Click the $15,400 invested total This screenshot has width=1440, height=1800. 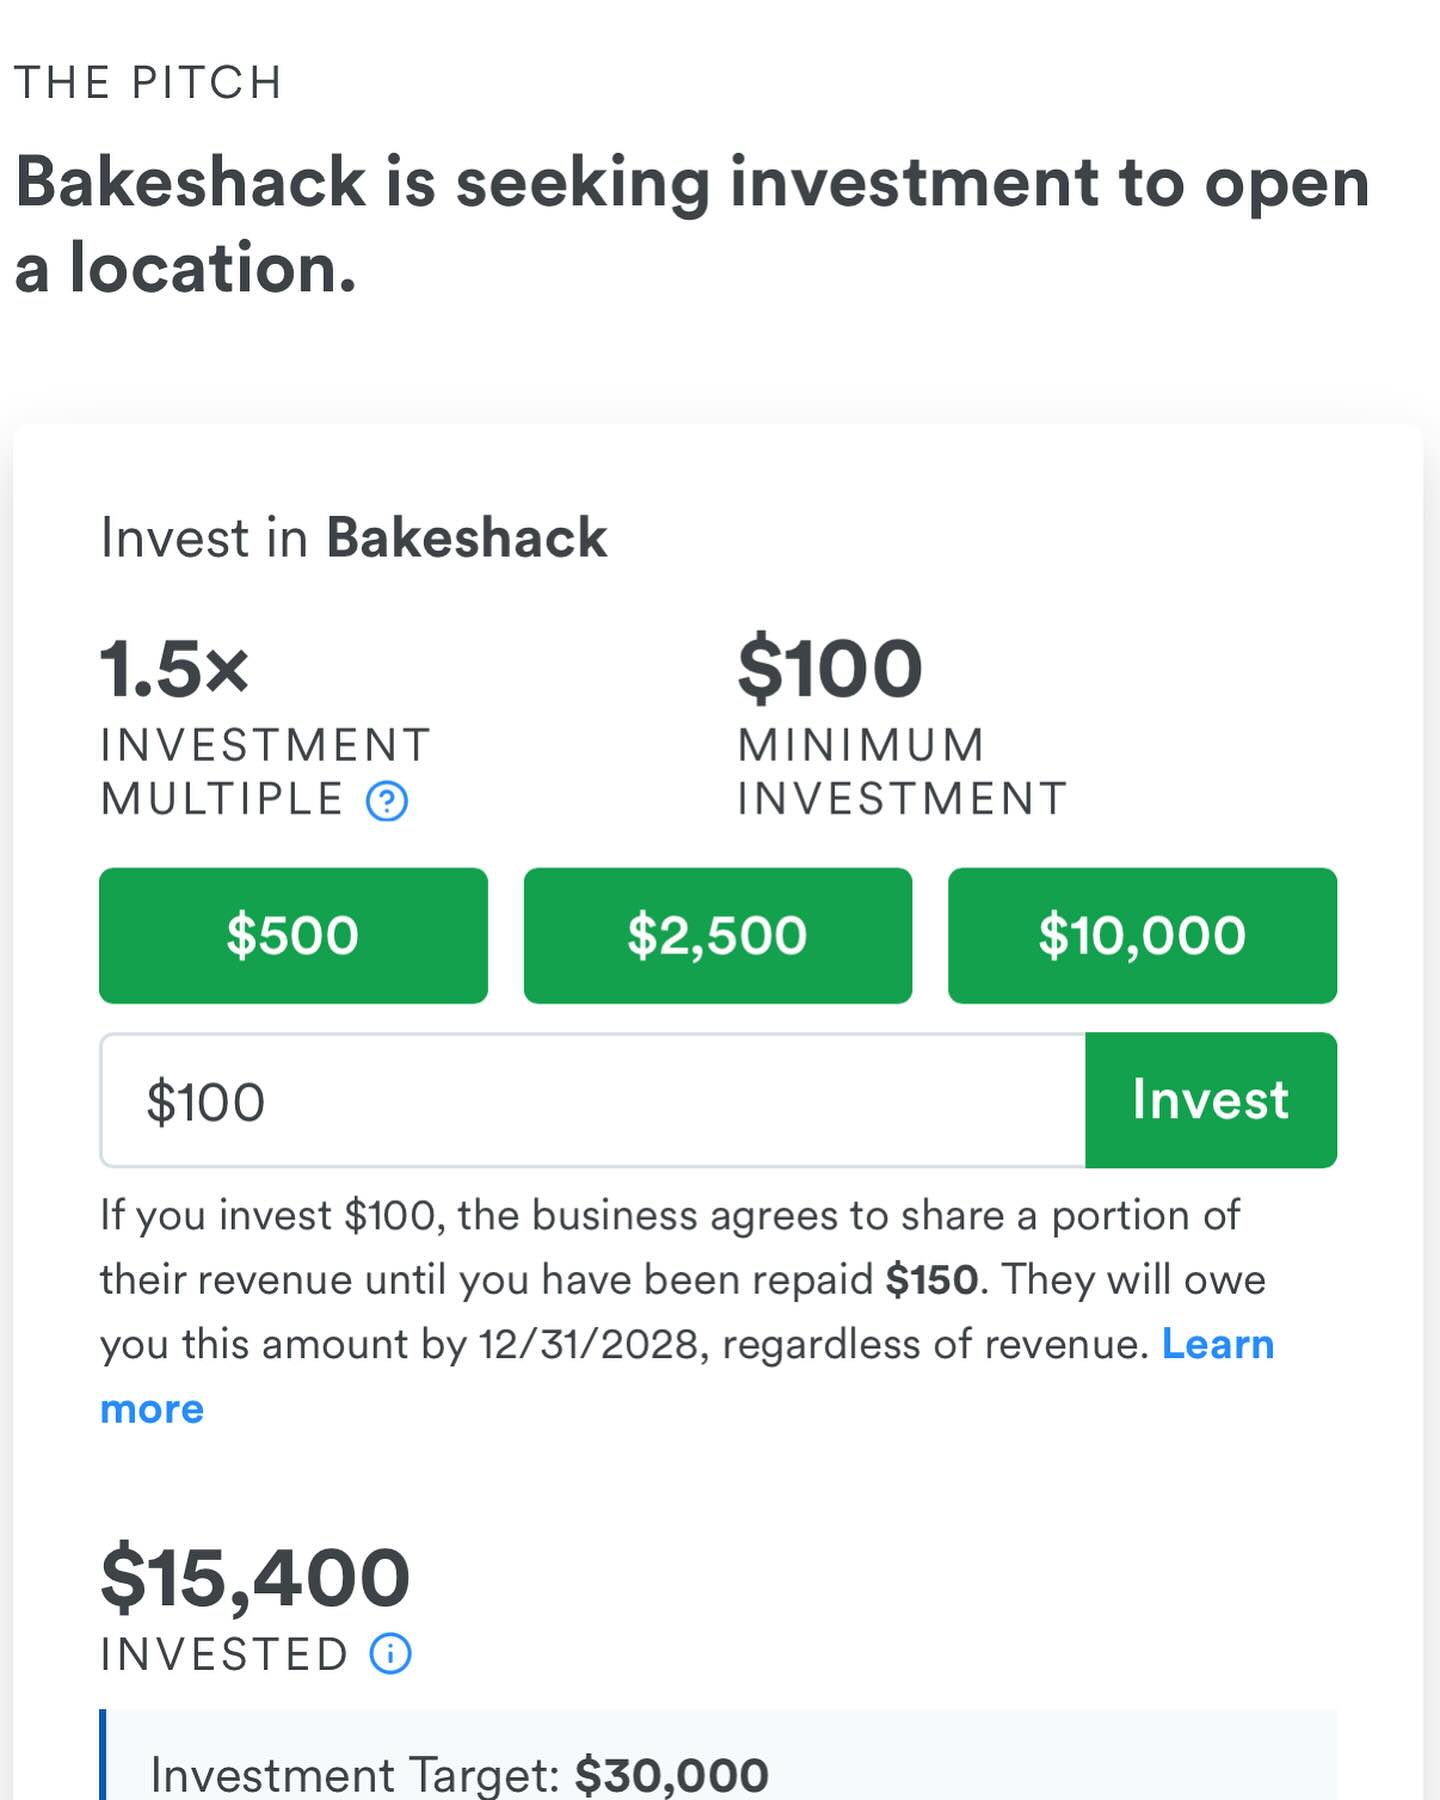pos(255,1578)
